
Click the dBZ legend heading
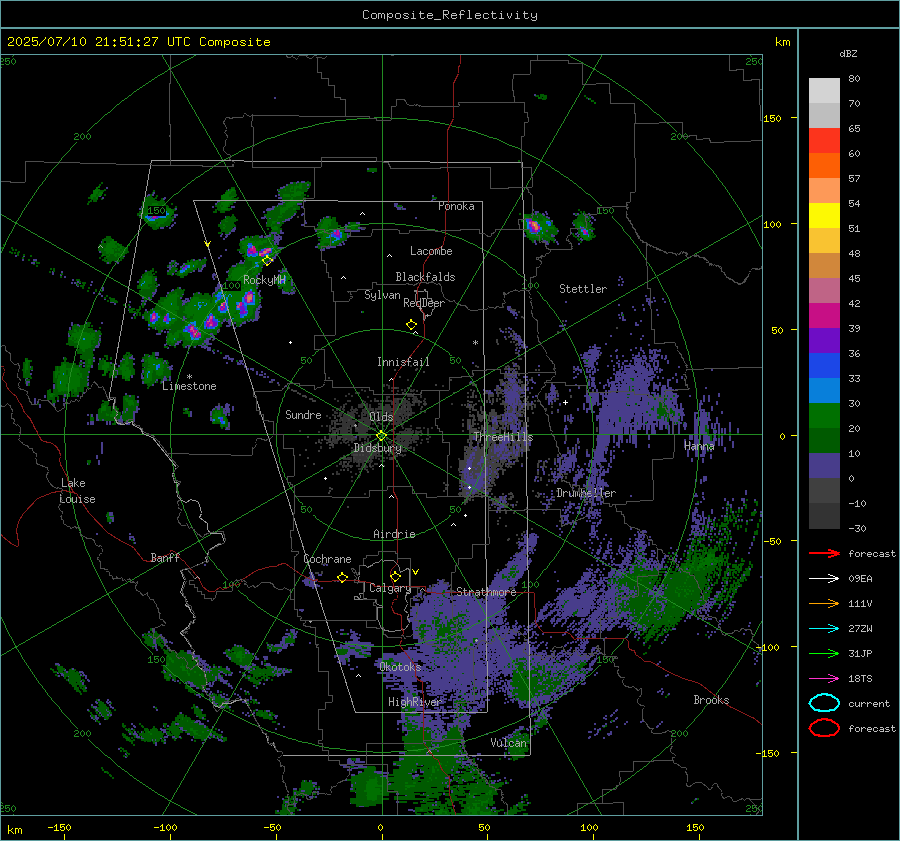coord(848,53)
